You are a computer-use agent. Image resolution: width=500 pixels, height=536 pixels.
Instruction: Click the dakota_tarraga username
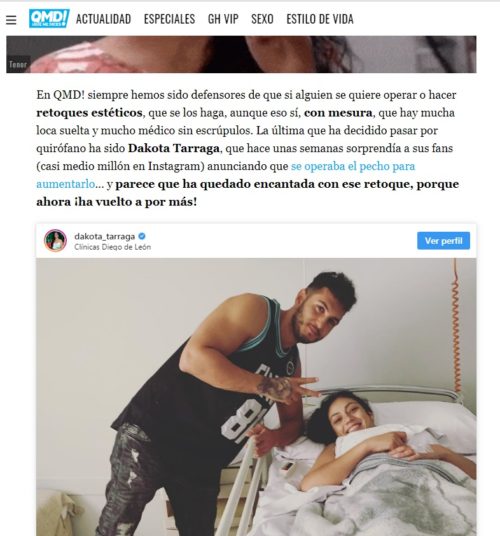point(105,236)
